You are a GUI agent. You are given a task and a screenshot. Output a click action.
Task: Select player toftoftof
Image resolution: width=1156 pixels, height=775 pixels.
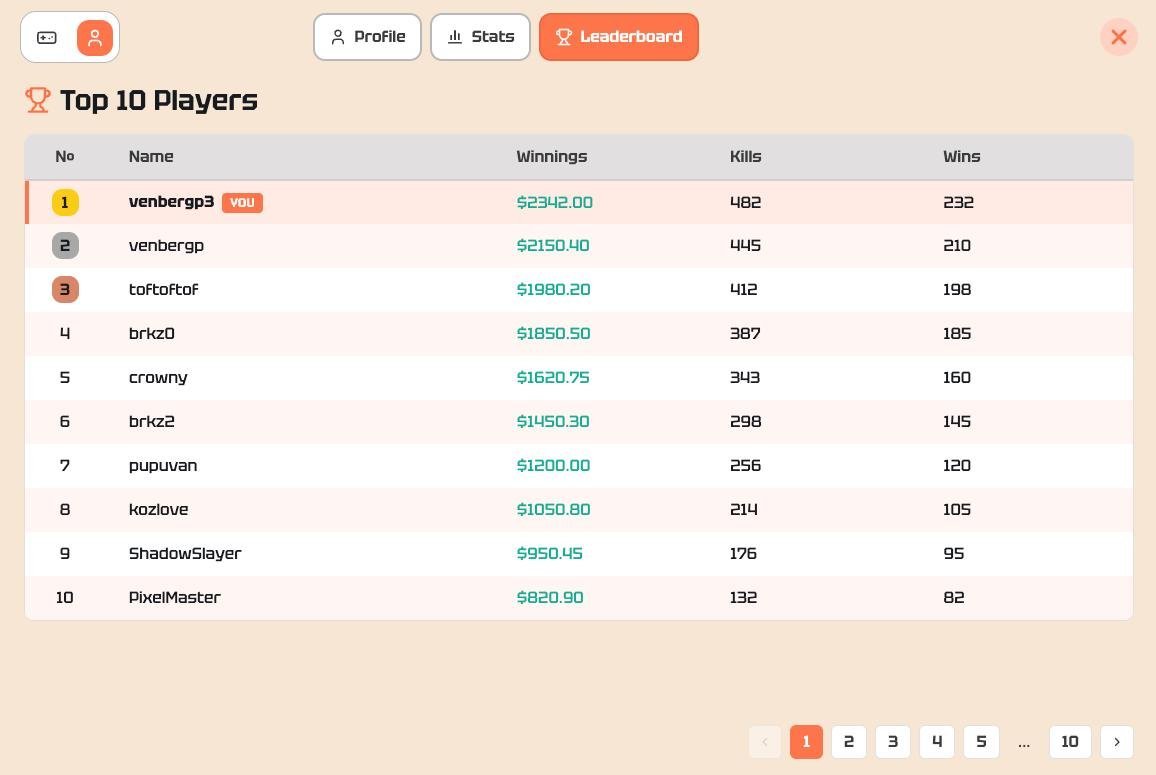click(164, 290)
